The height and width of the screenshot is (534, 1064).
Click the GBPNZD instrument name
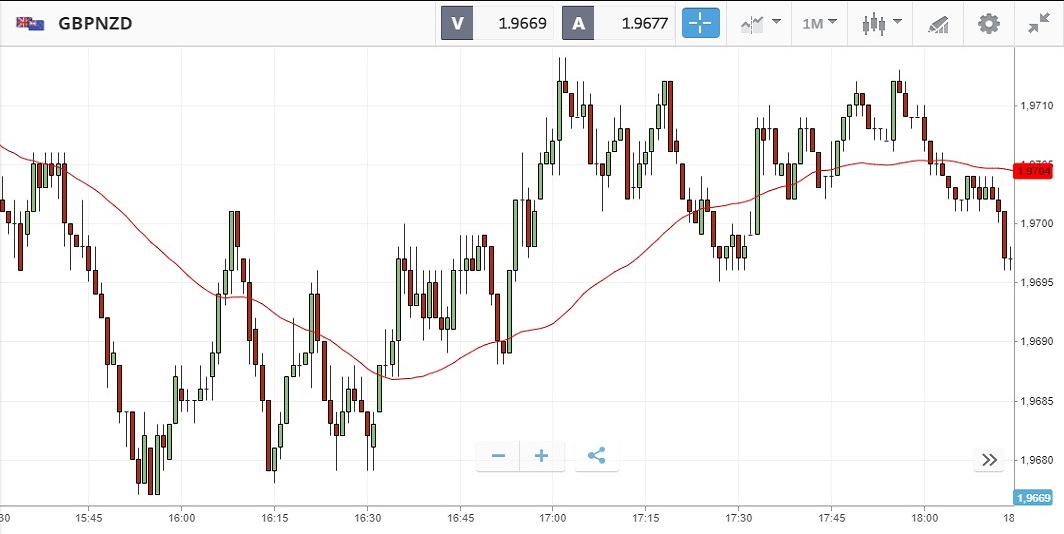[95, 23]
